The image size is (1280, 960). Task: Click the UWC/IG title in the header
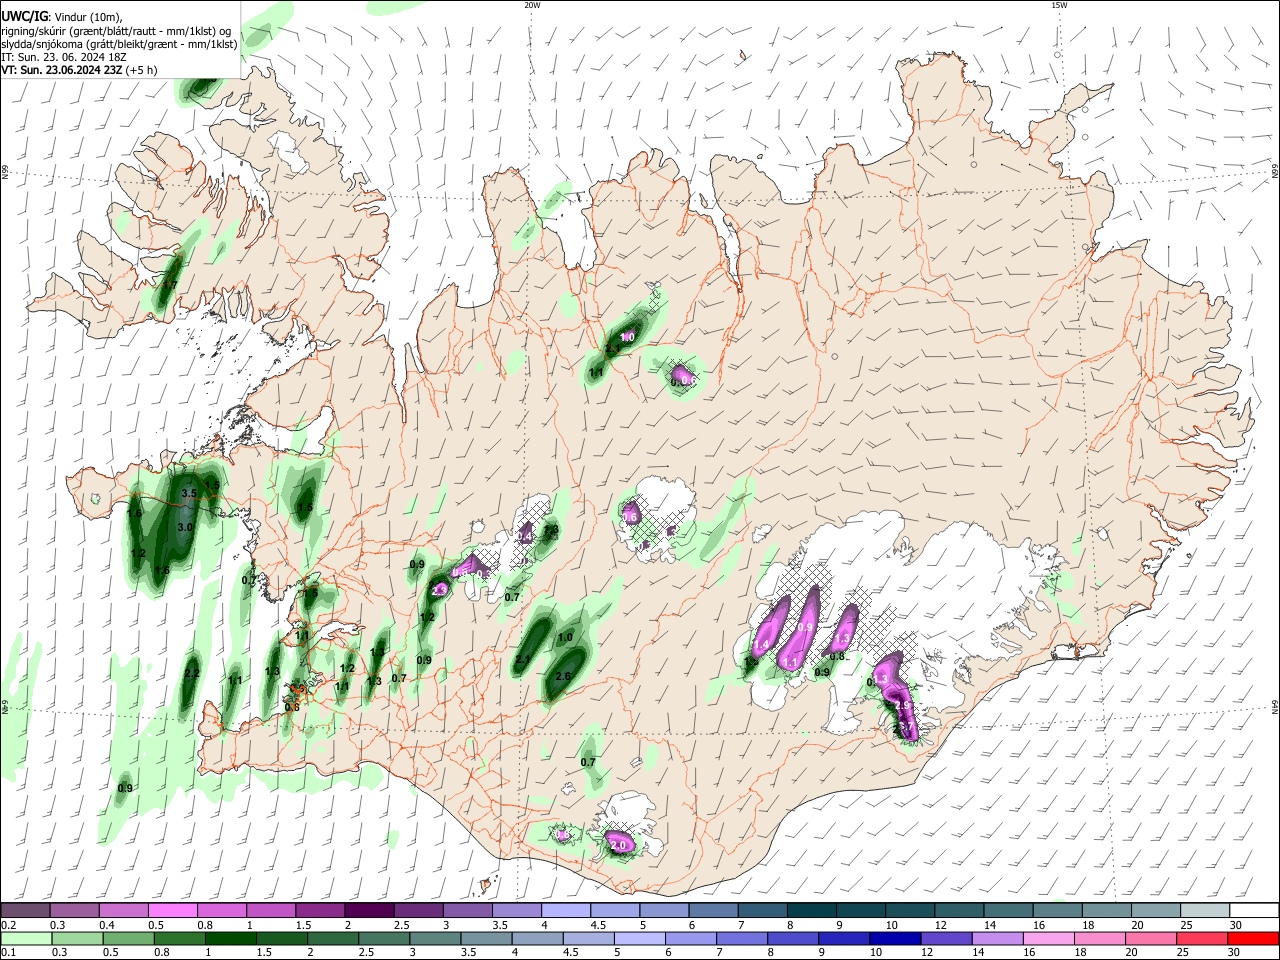tap(24, 16)
